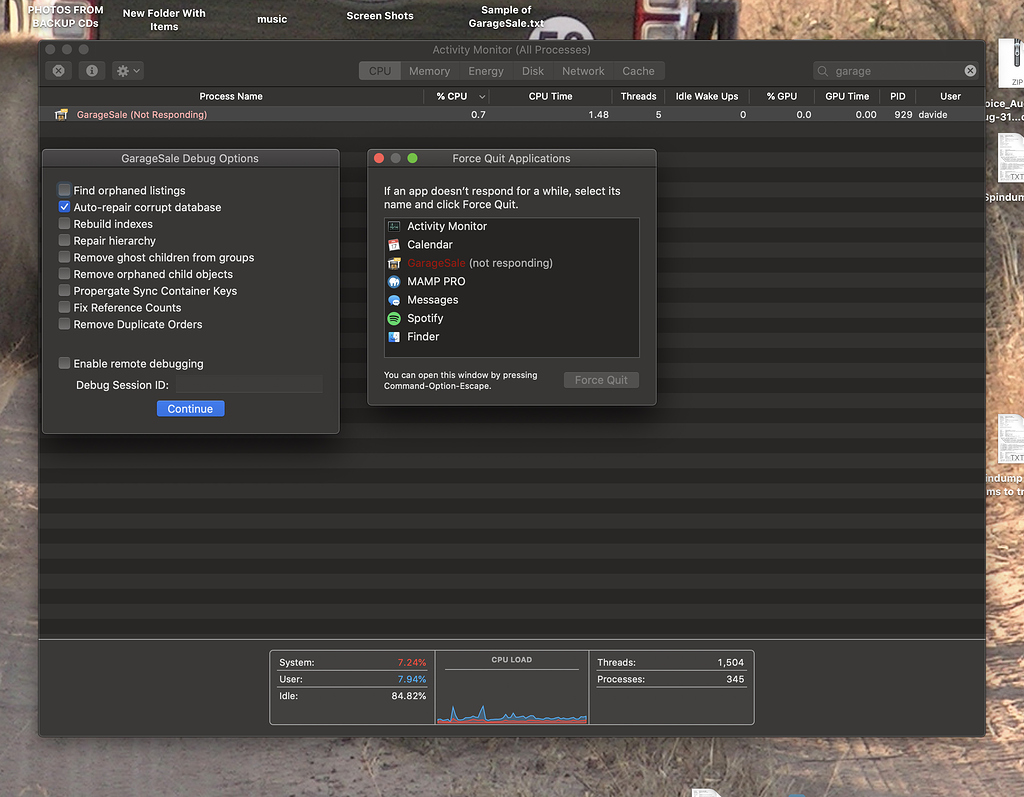The image size is (1024, 797).
Task: Select 'PHOTOS FROM BACKUP CDs' desktop label
Action: click(x=65, y=16)
